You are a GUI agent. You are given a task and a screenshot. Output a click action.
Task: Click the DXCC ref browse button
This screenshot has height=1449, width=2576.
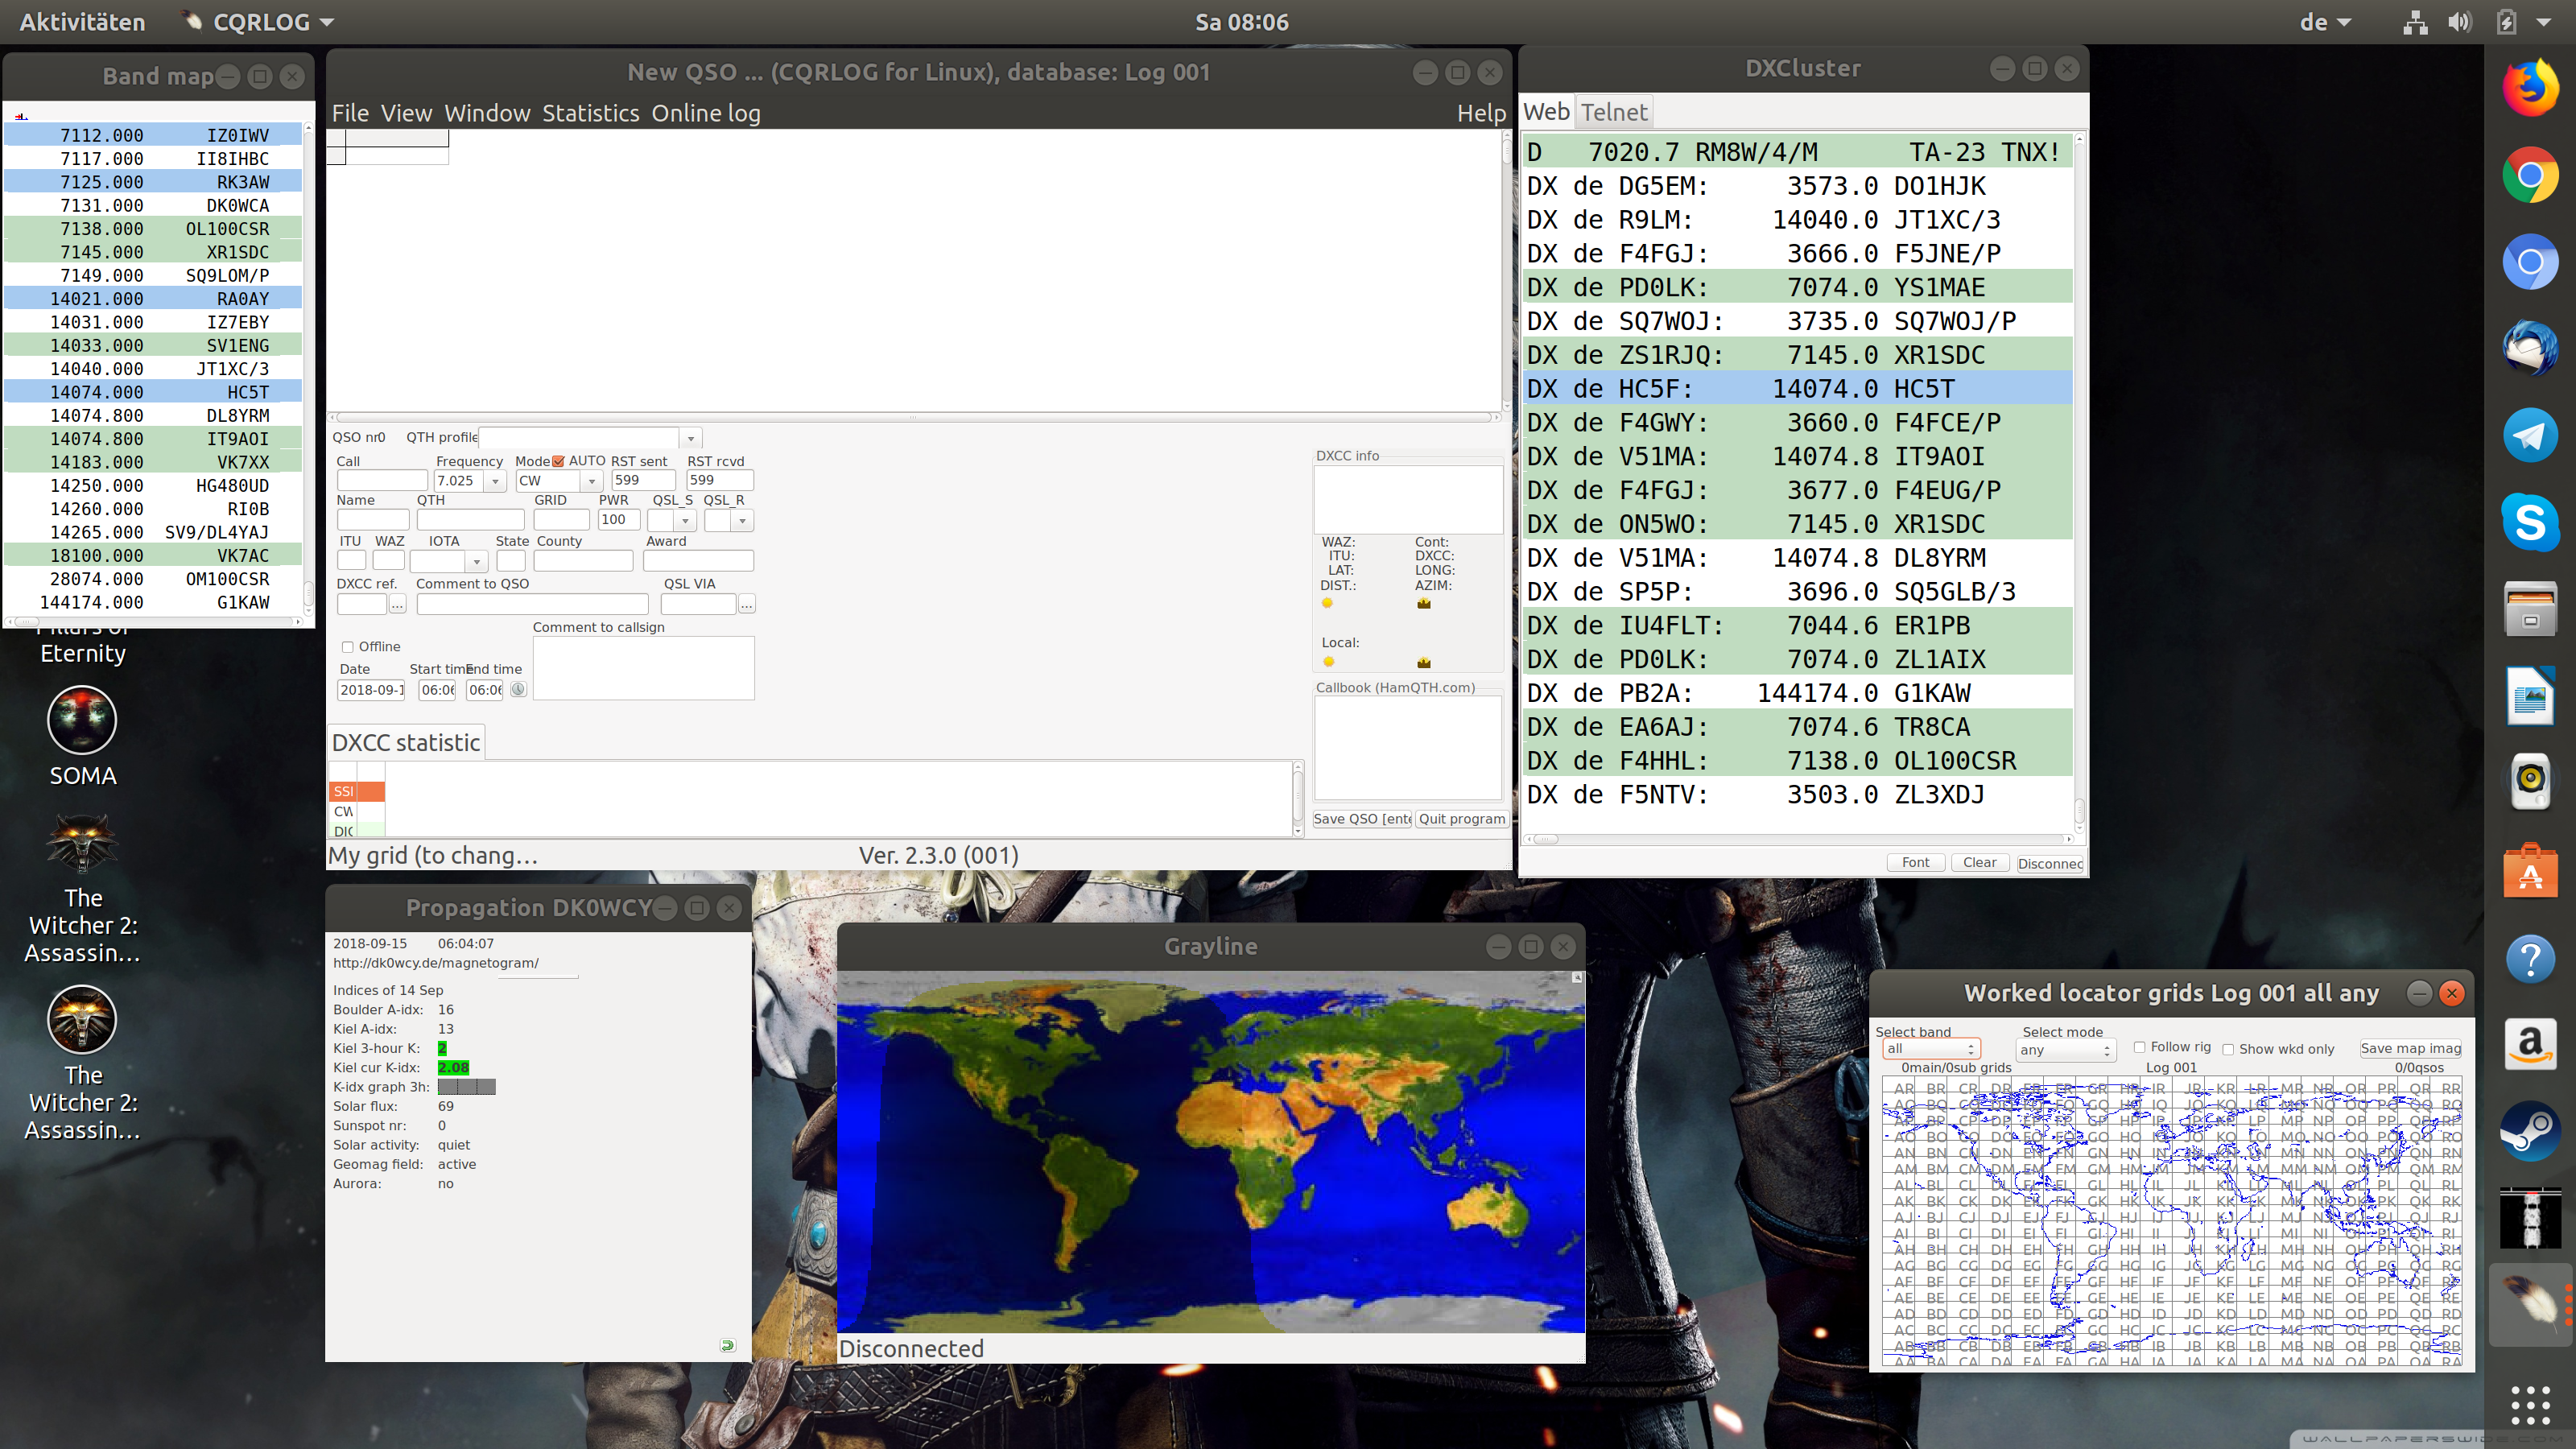coord(397,605)
